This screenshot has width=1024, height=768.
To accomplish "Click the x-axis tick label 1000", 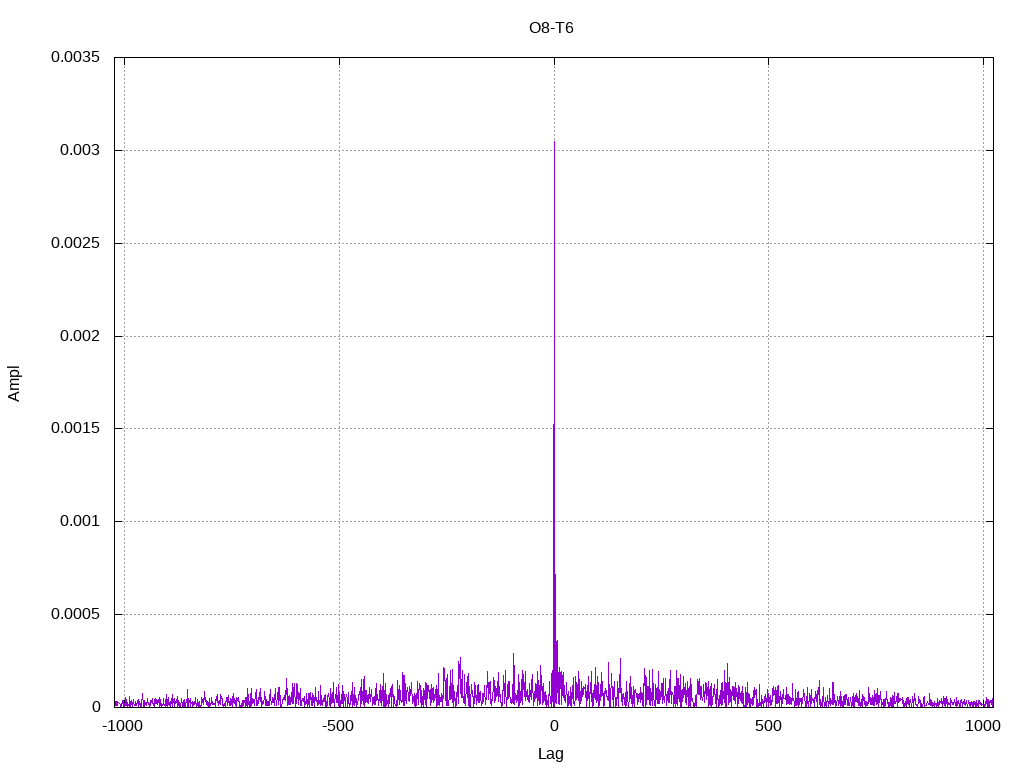I will 984,726.
